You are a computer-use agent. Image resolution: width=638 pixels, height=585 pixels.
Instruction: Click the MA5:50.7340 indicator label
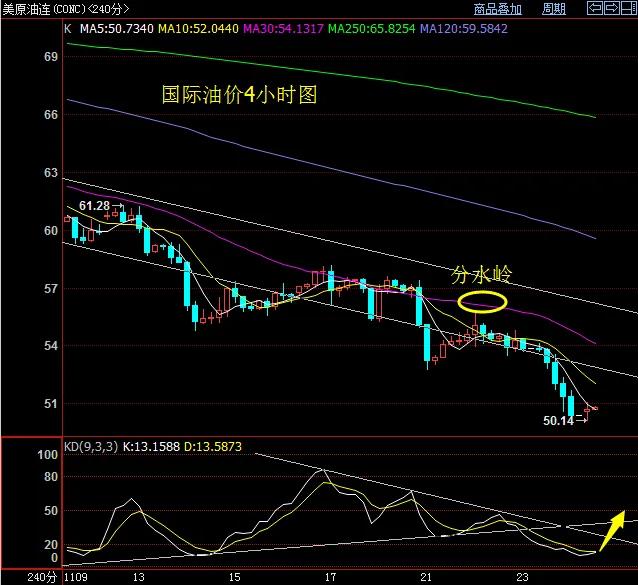116,29
